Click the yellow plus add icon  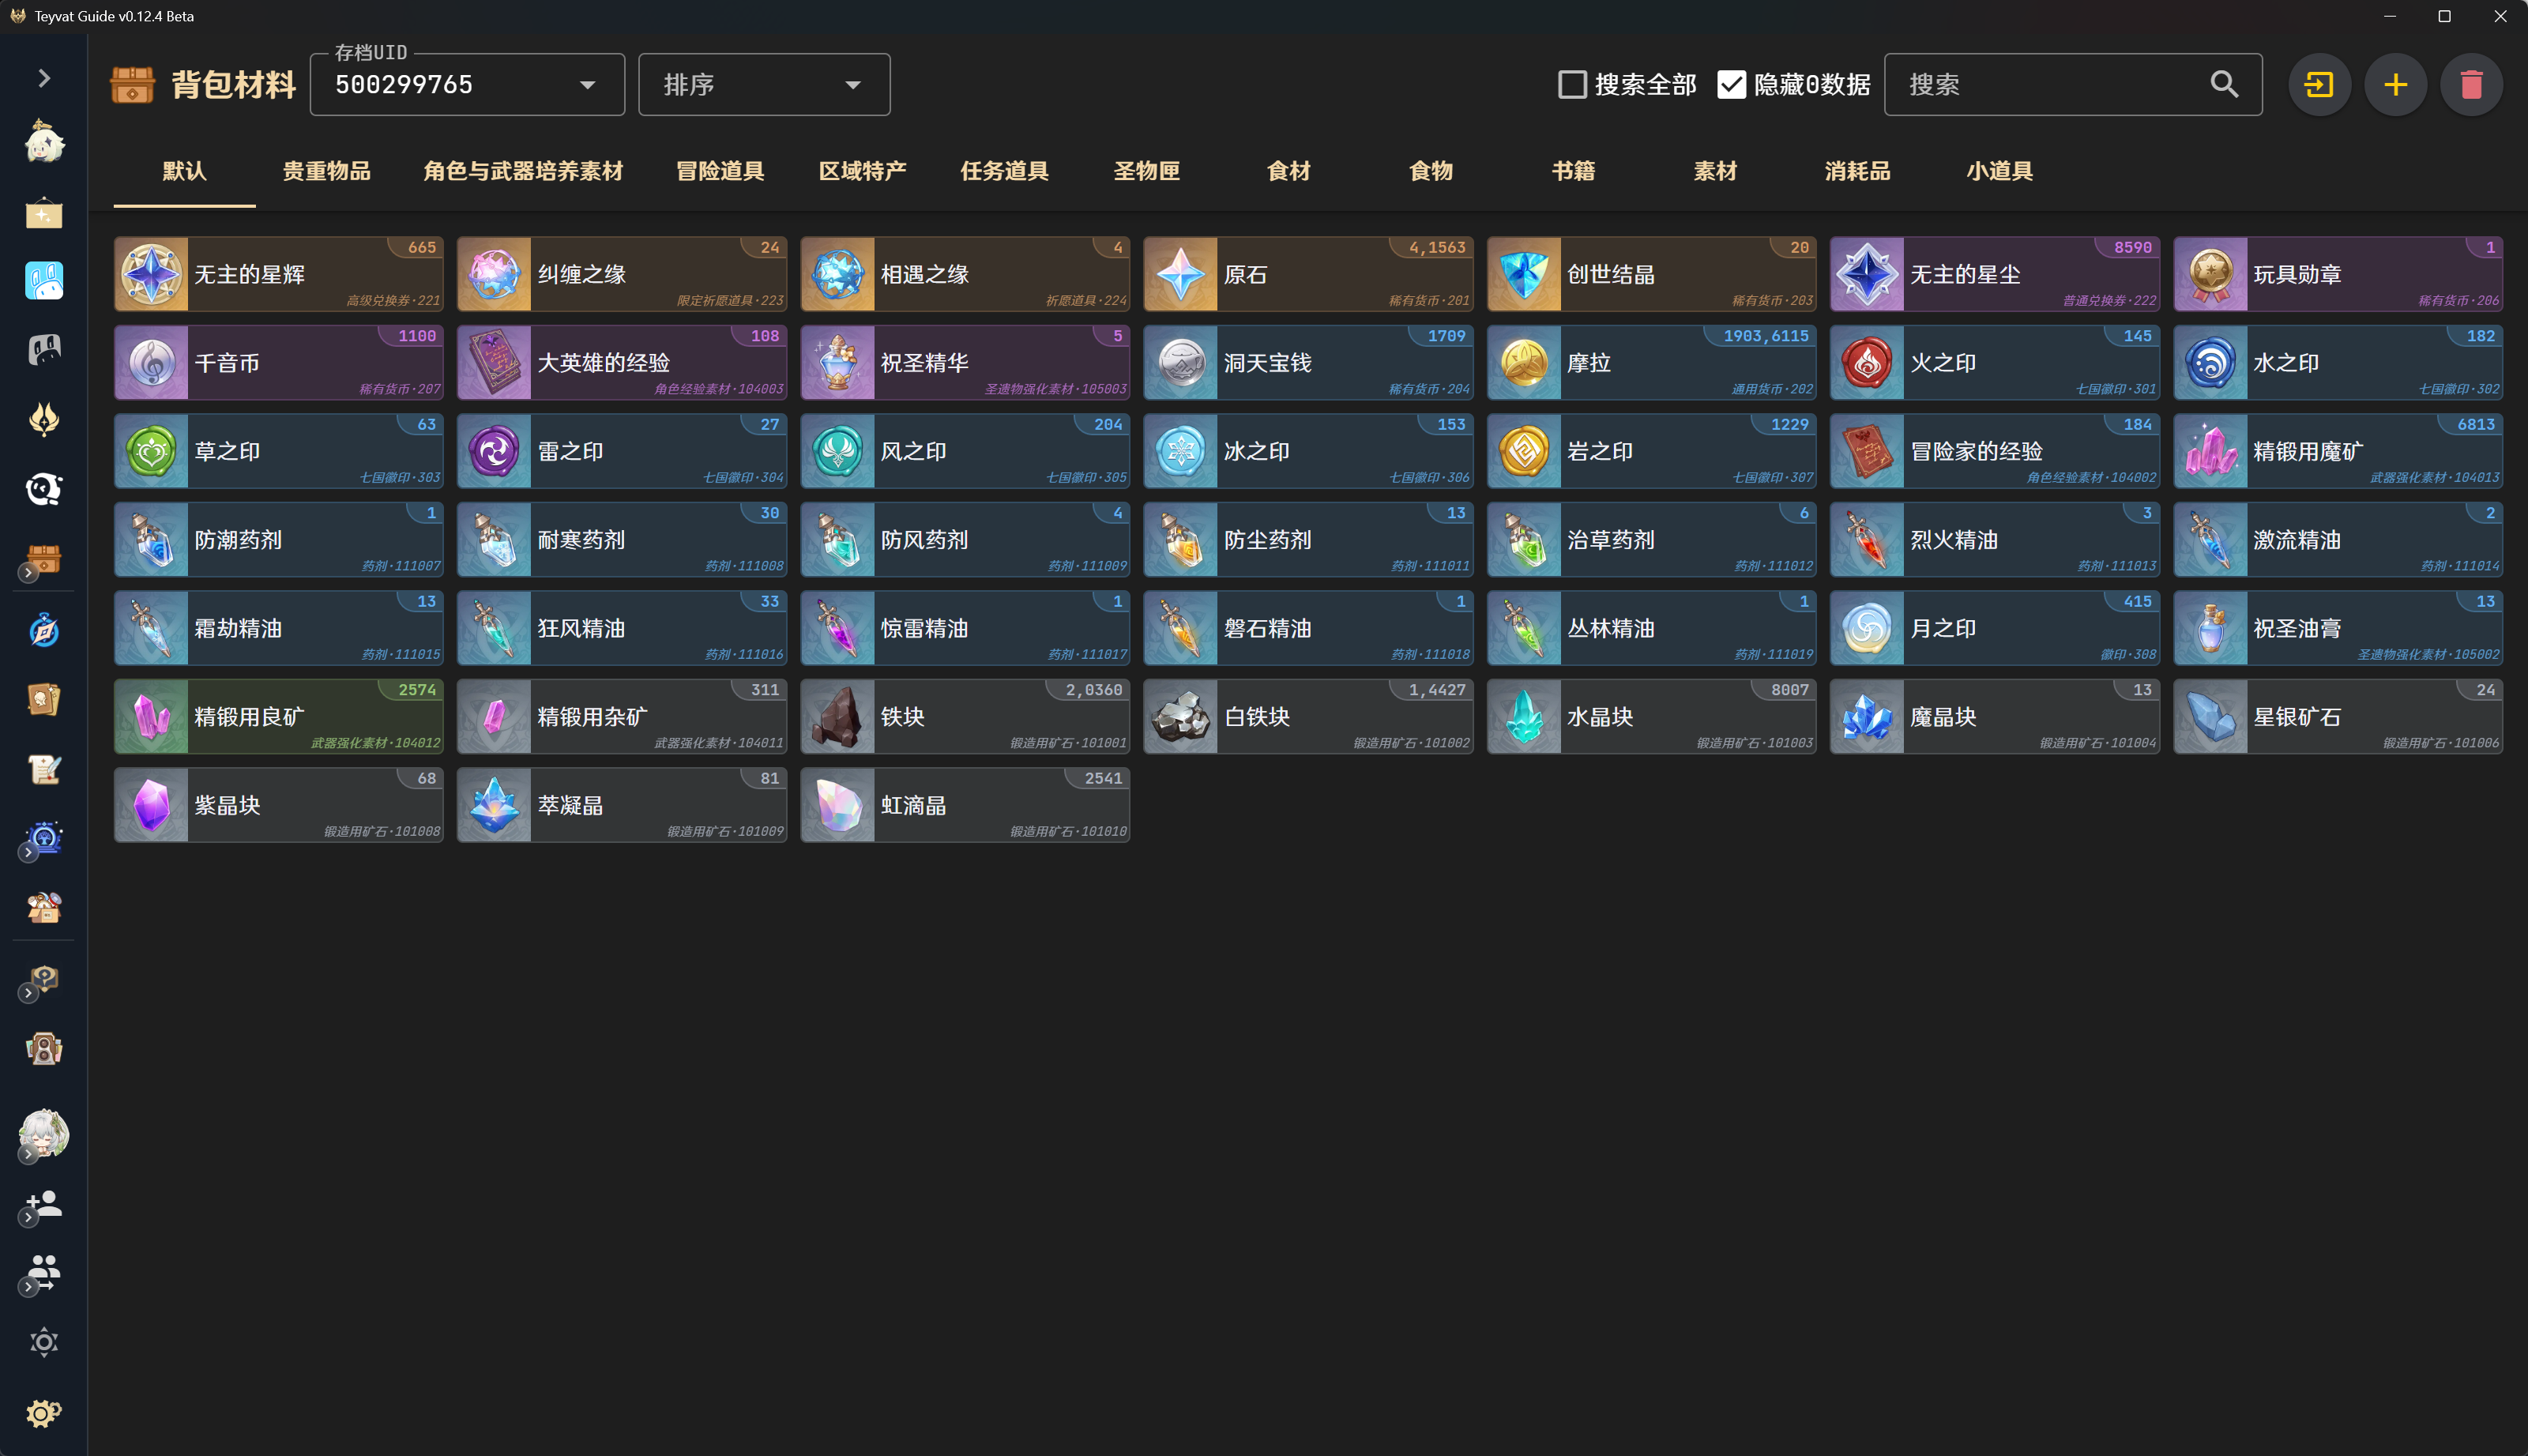pyautogui.click(x=2395, y=85)
